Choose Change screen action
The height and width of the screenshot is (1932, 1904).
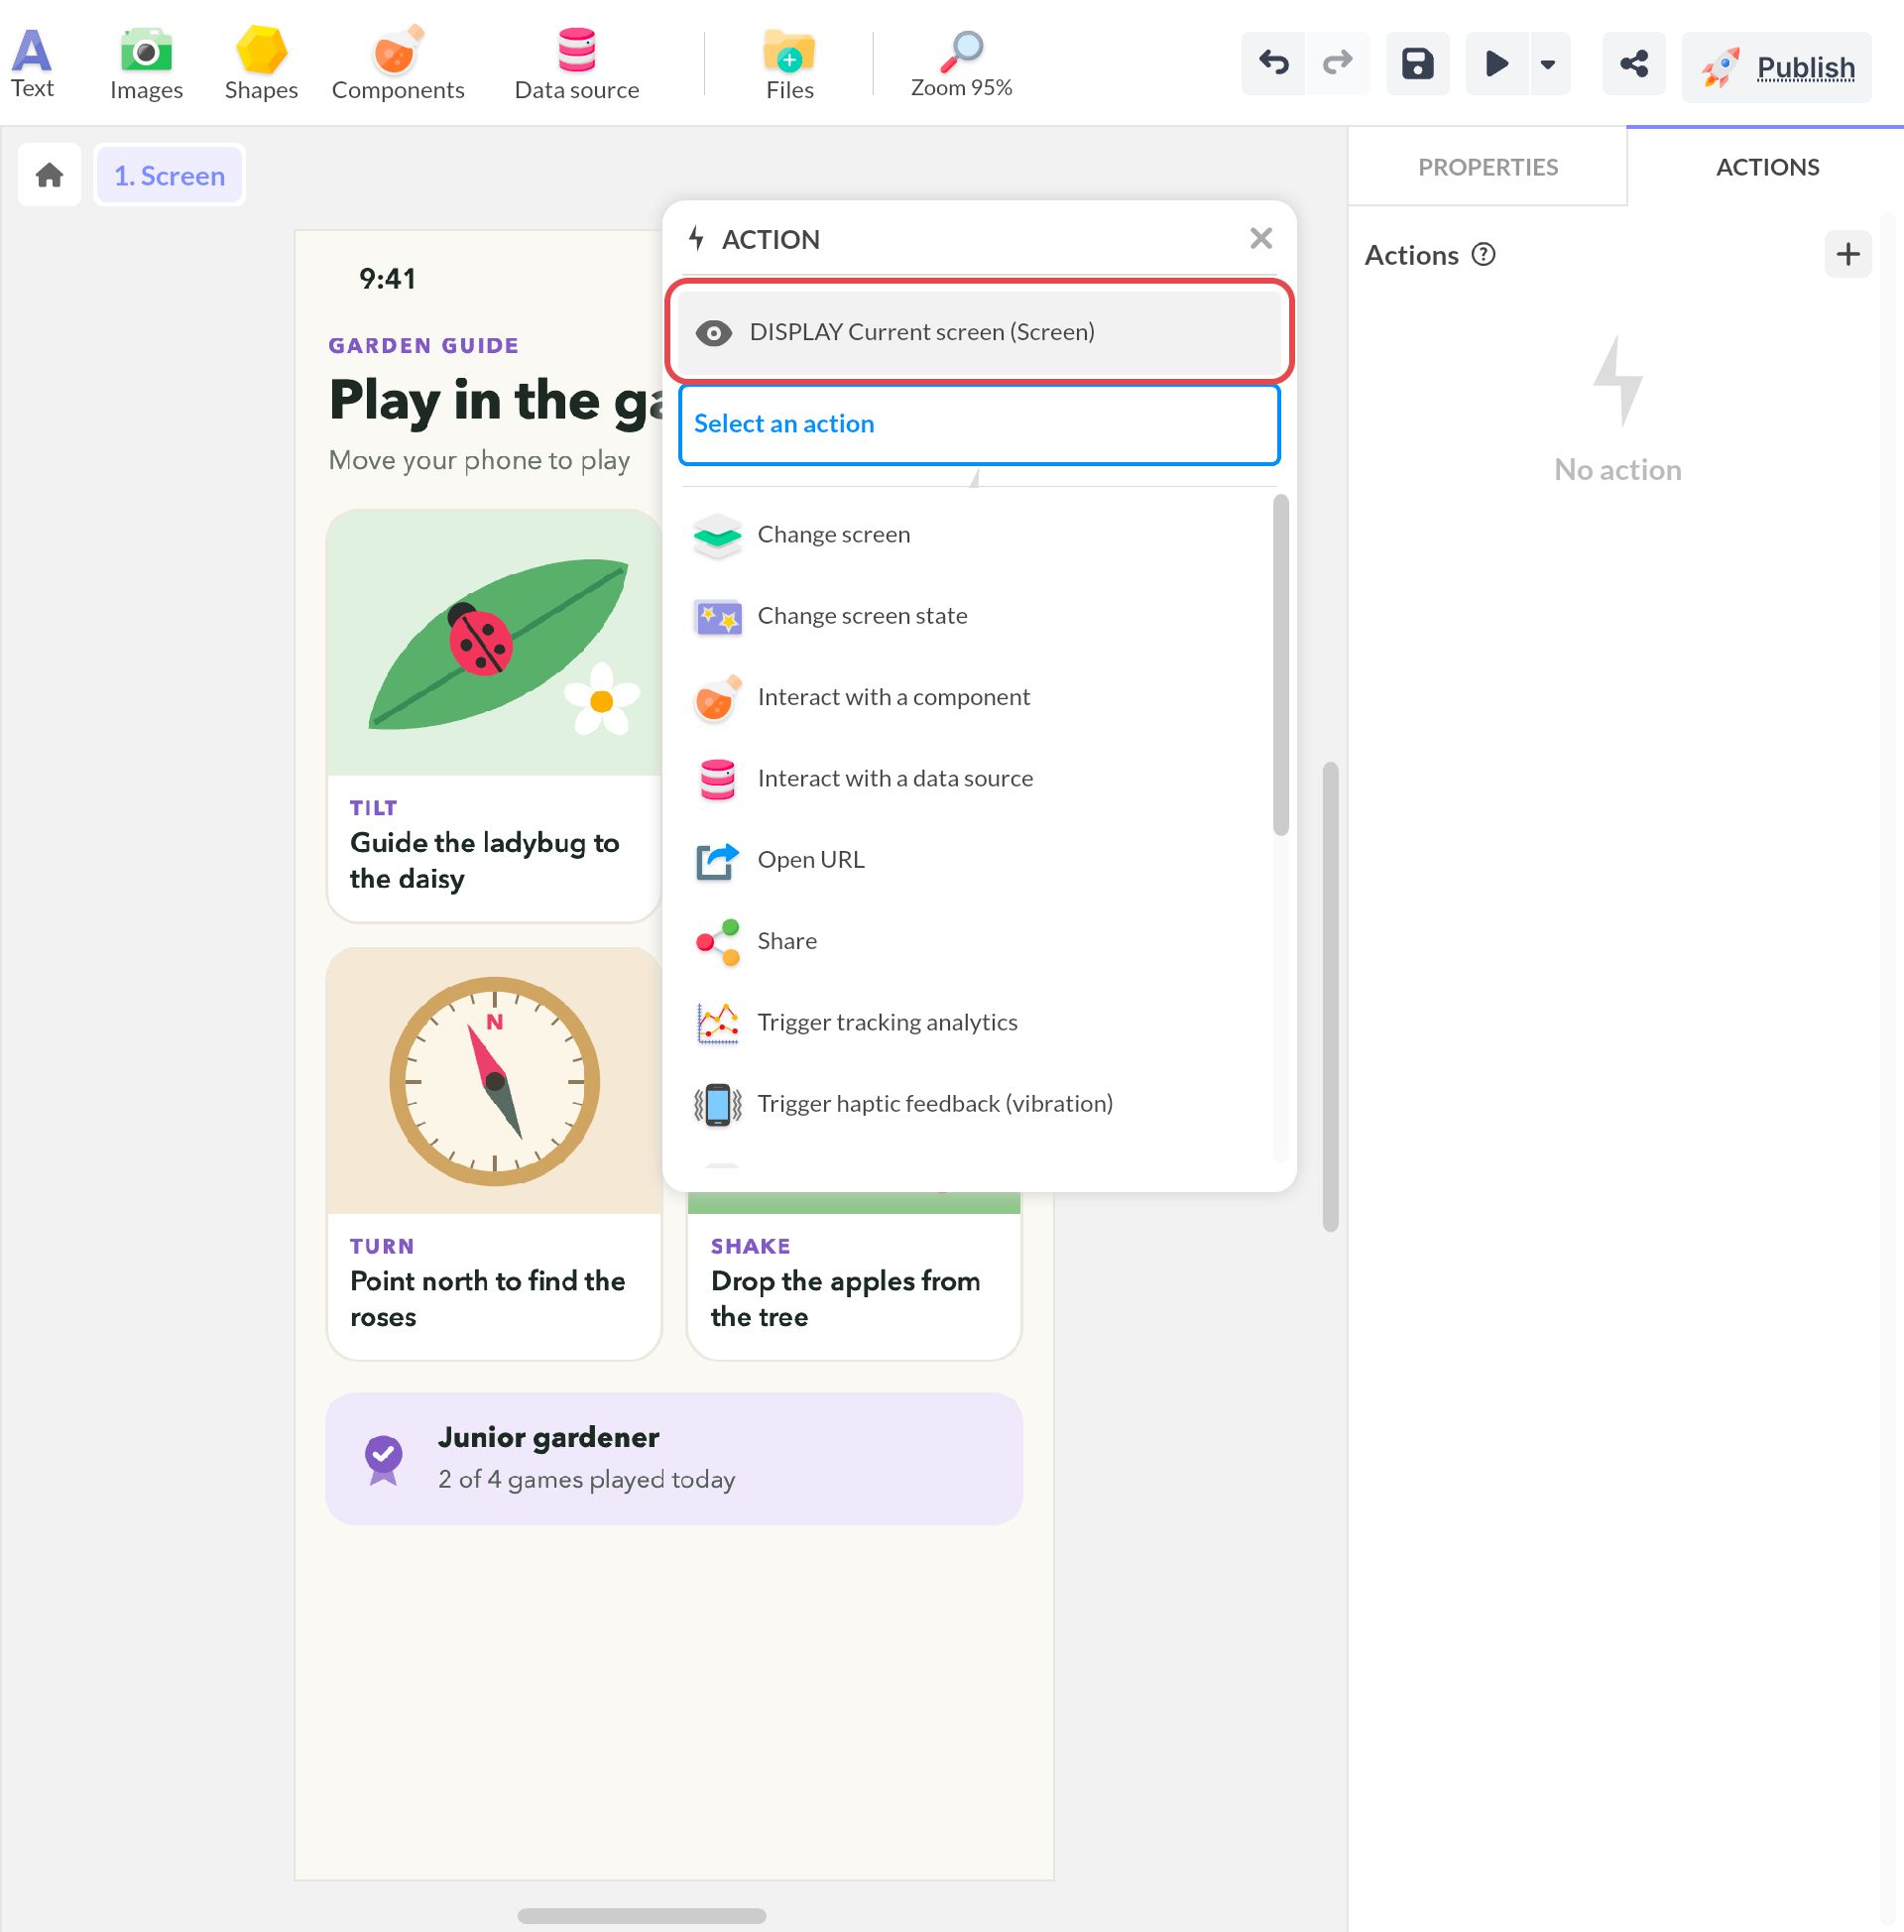(x=978, y=535)
